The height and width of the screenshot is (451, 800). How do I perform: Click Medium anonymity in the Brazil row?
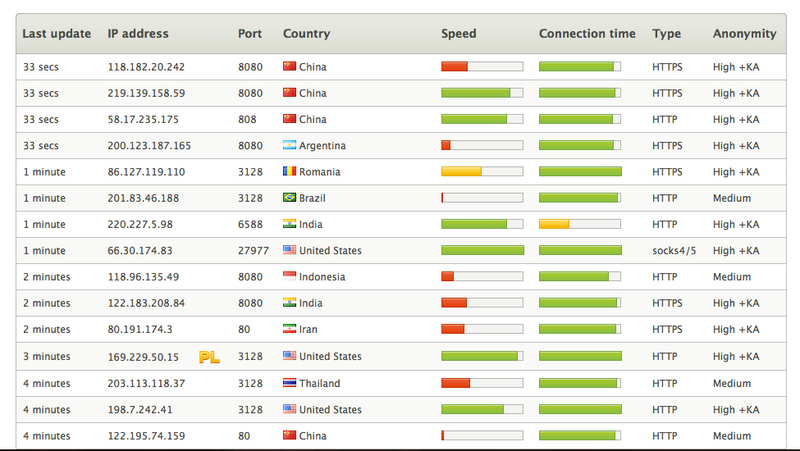(x=732, y=198)
